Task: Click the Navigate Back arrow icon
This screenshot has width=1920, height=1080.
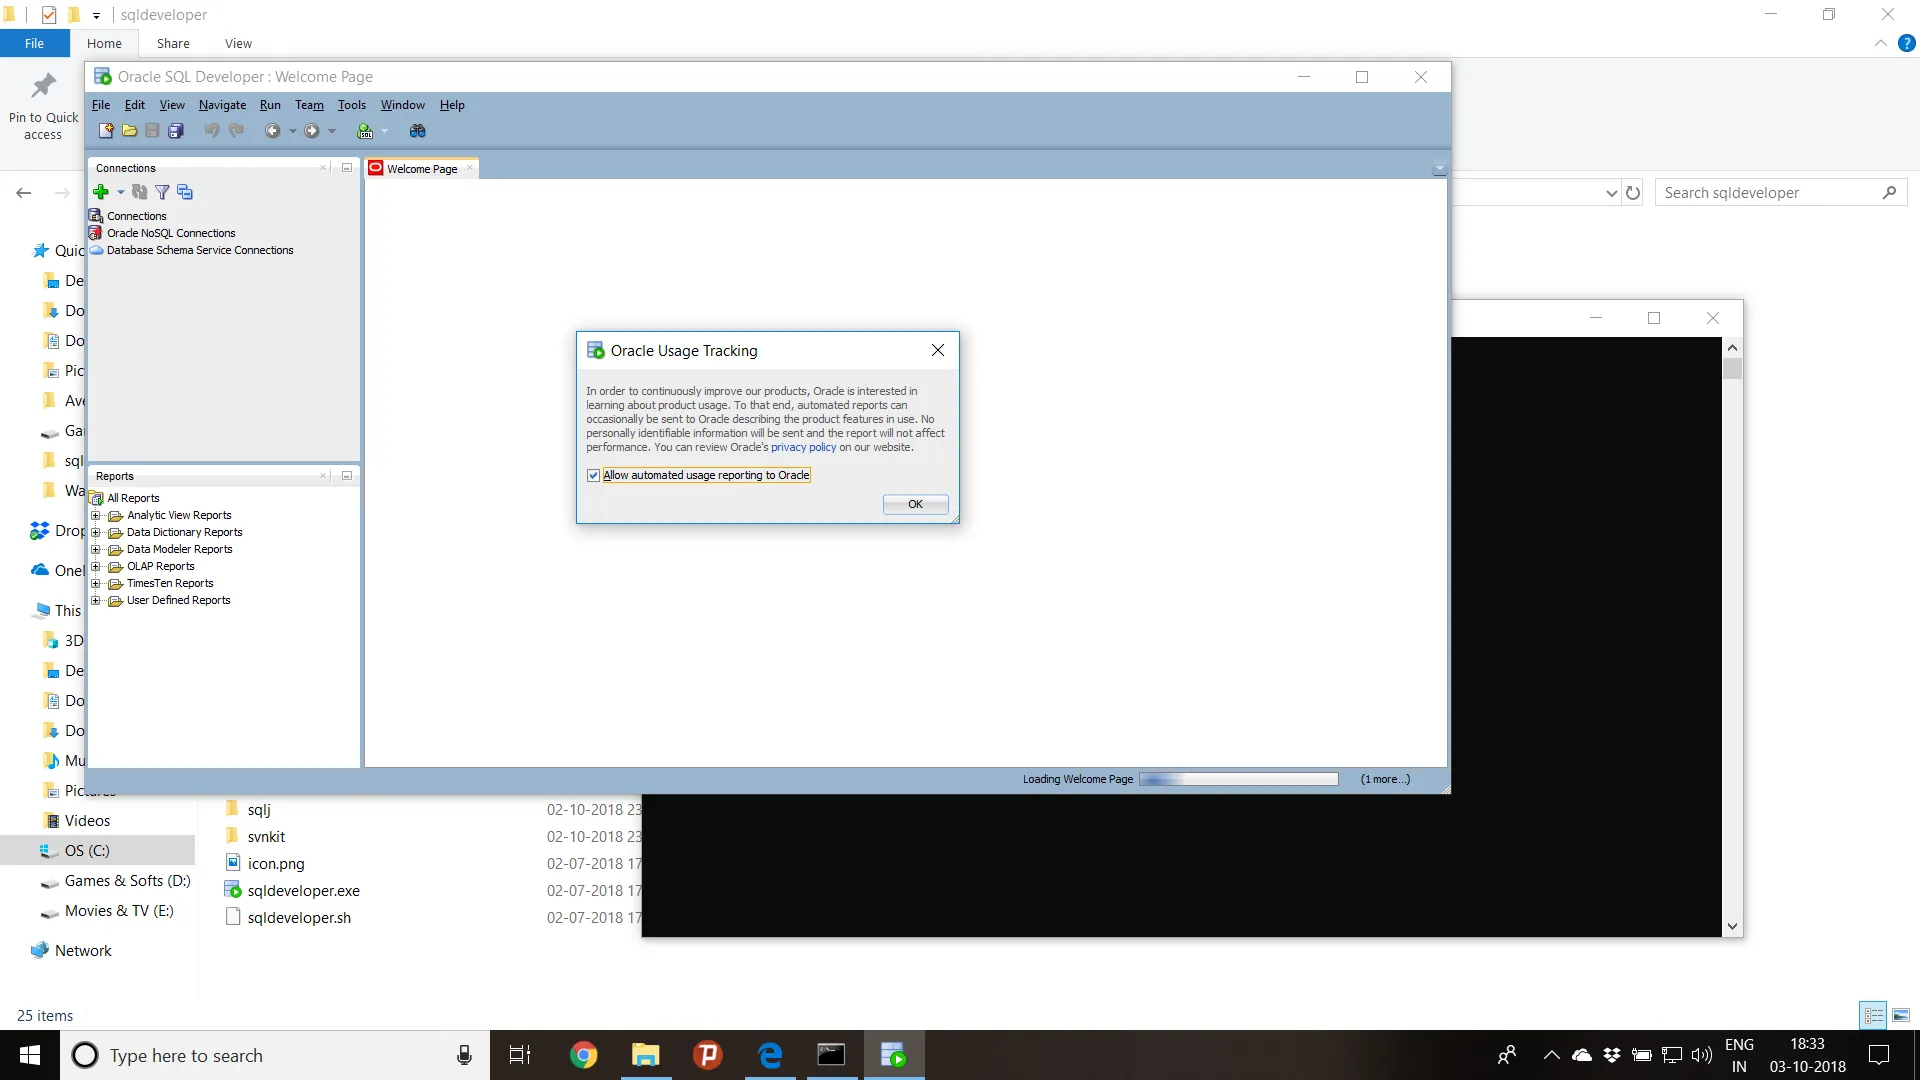Action: click(272, 131)
